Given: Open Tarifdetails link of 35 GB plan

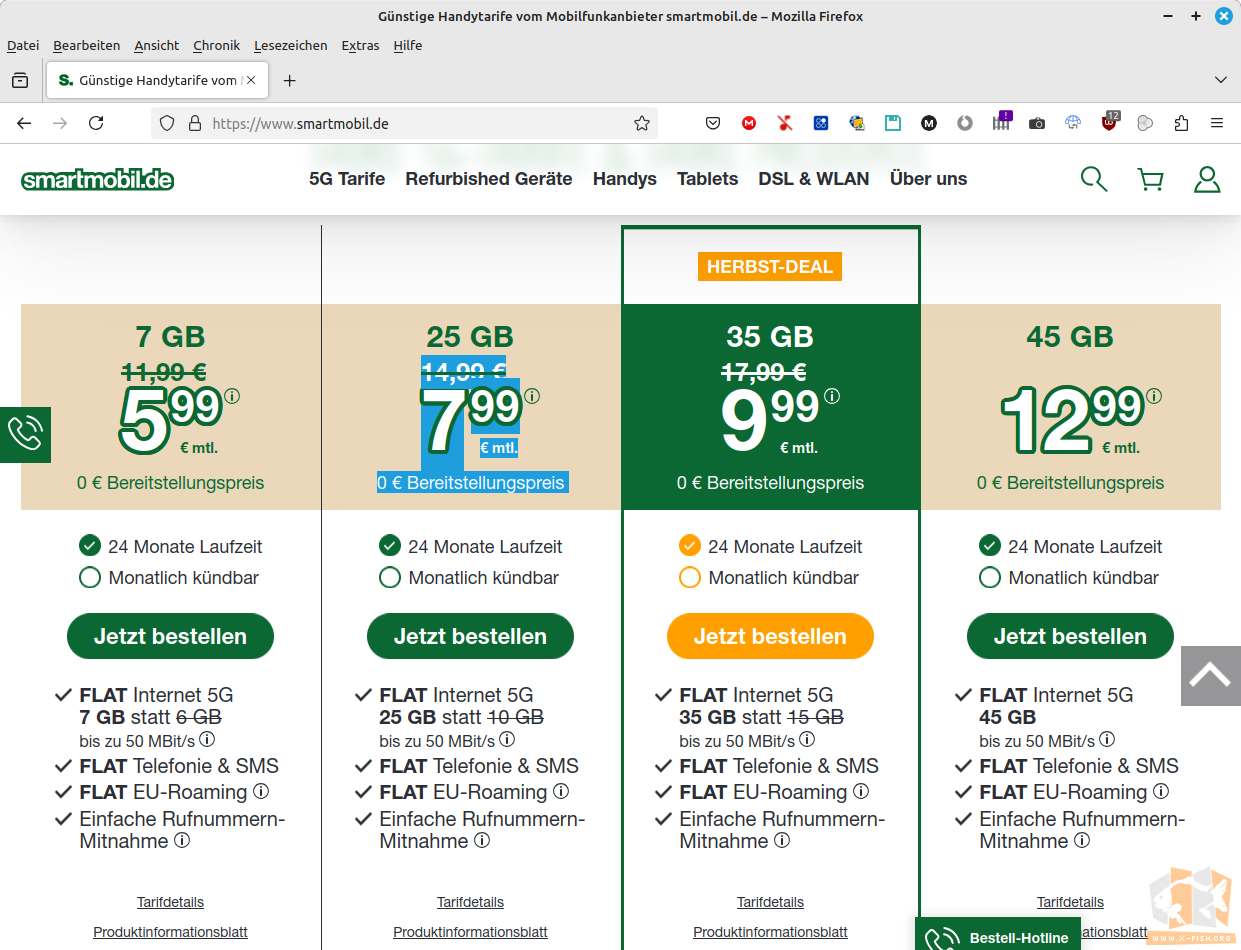Looking at the screenshot, I should pos(770,902).
